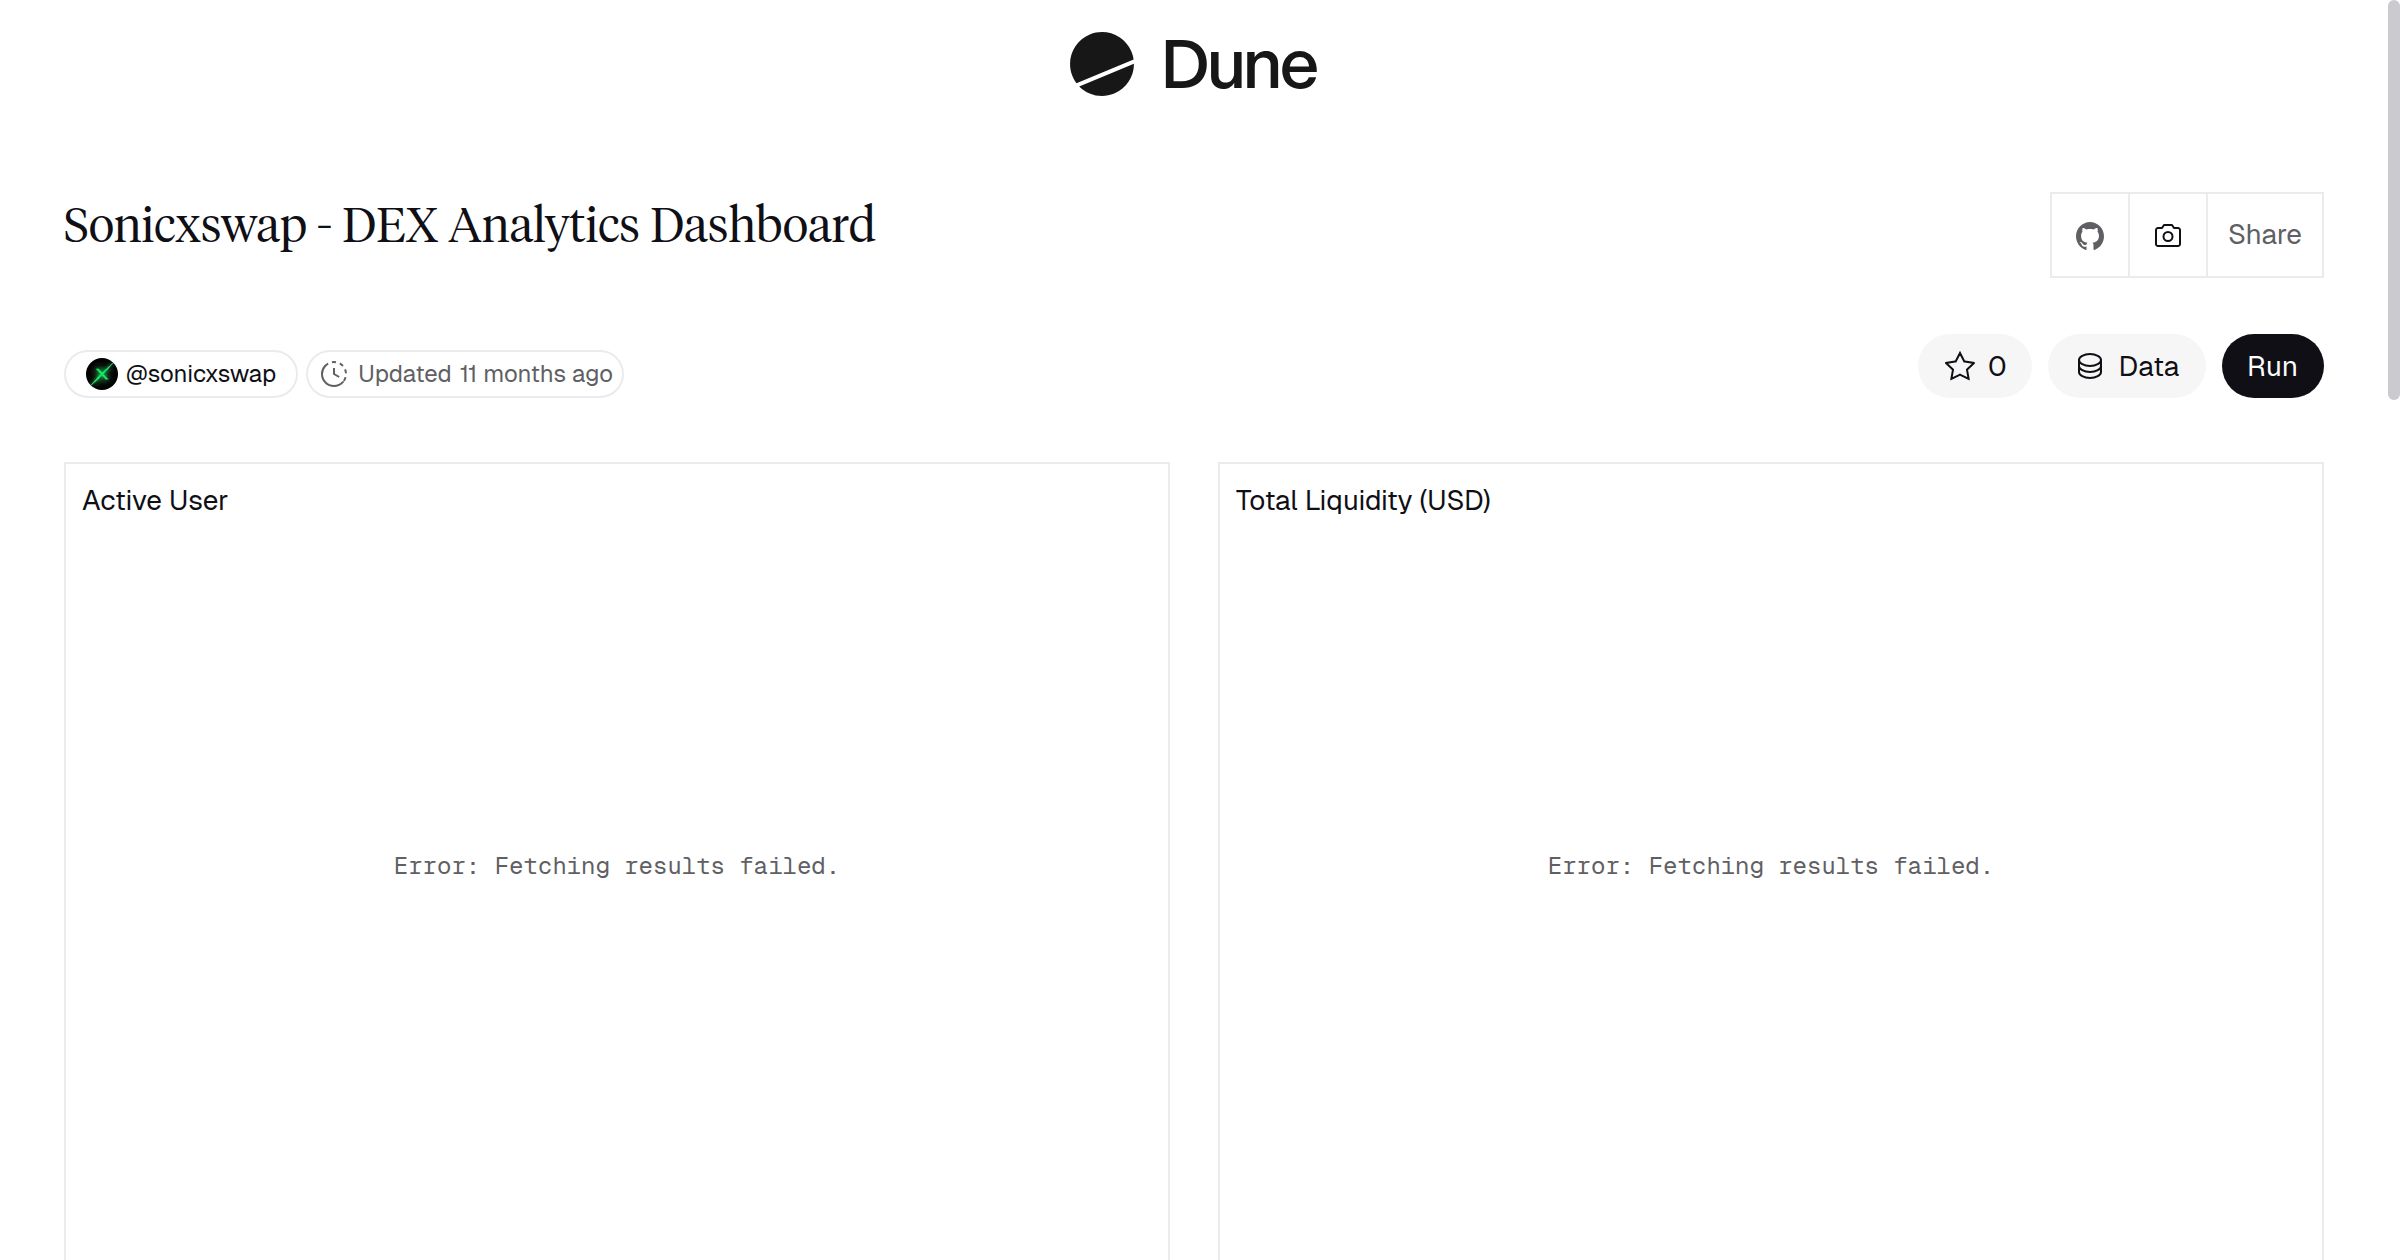Screen dimensions: 2400x1260
Task: Click the Updated 11 months ago pill
Action: 465,373
